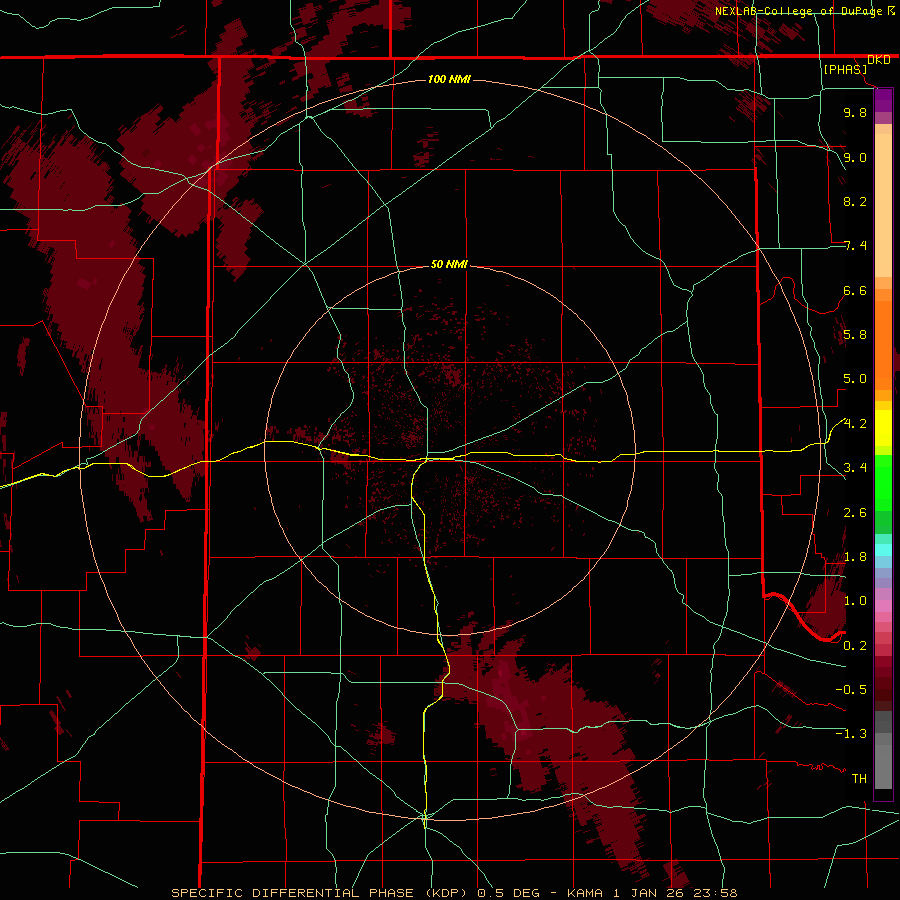
Task: Click the 7.4 scale value
Action: coord(855,246)
